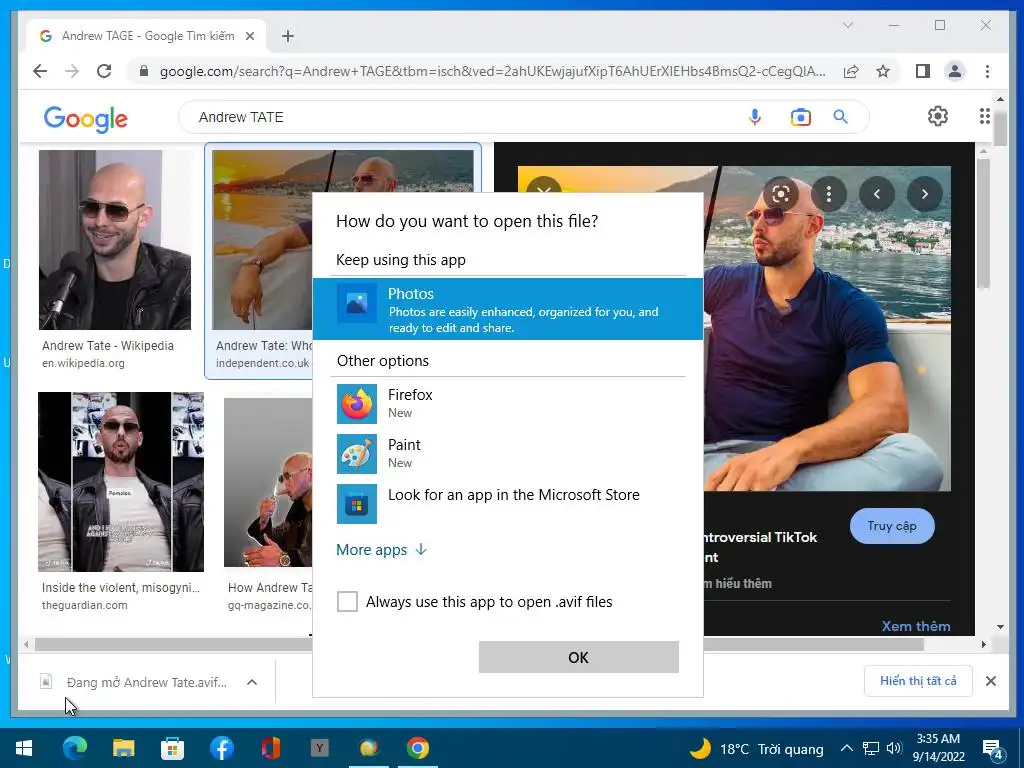Open the volume control in tray
This screenshot has height=768, width=1024.
895,748
